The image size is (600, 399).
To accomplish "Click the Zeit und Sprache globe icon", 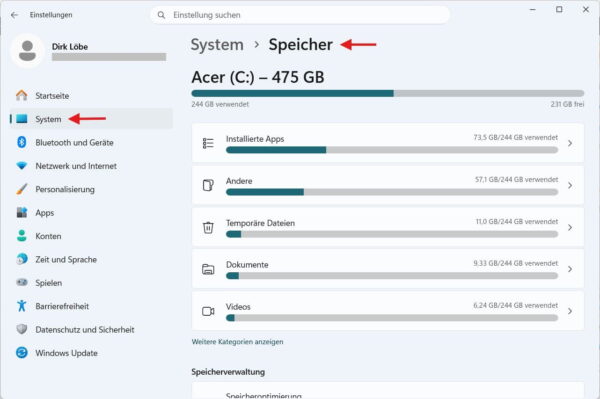I will [x=22, y=259].
